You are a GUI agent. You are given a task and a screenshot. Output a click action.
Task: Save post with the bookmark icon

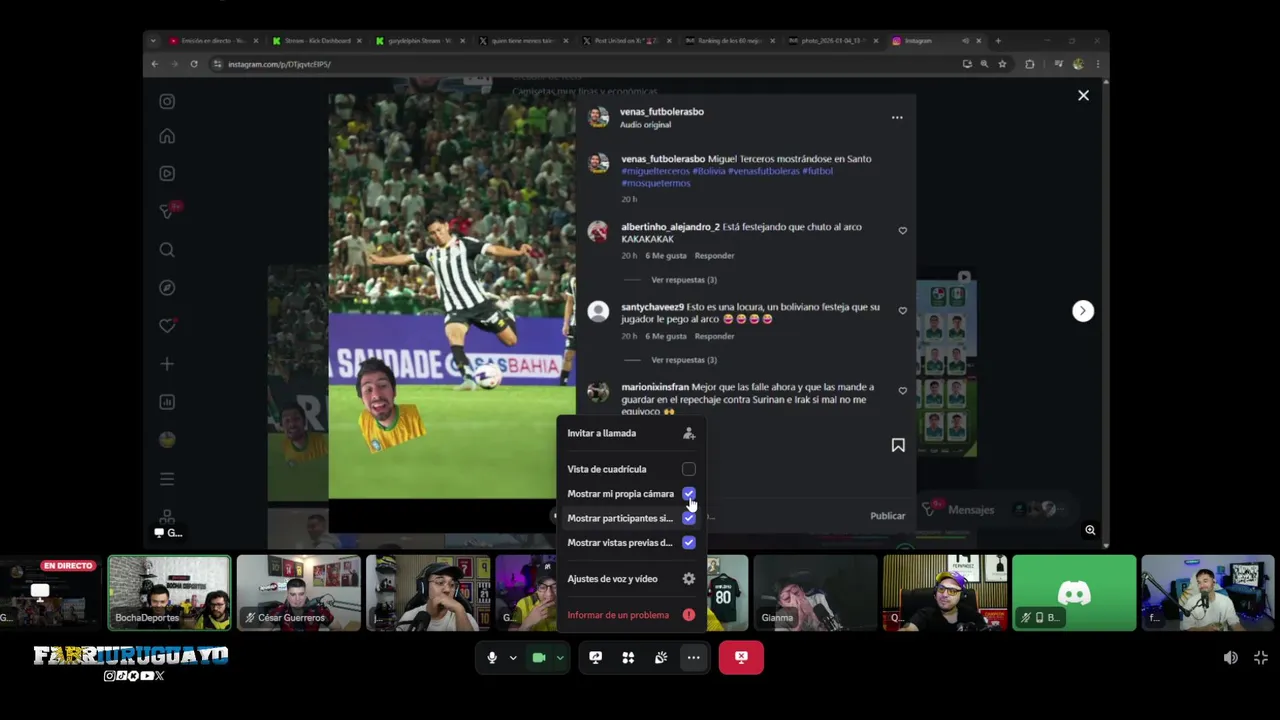pyautogui.click(x=898, y=445)
